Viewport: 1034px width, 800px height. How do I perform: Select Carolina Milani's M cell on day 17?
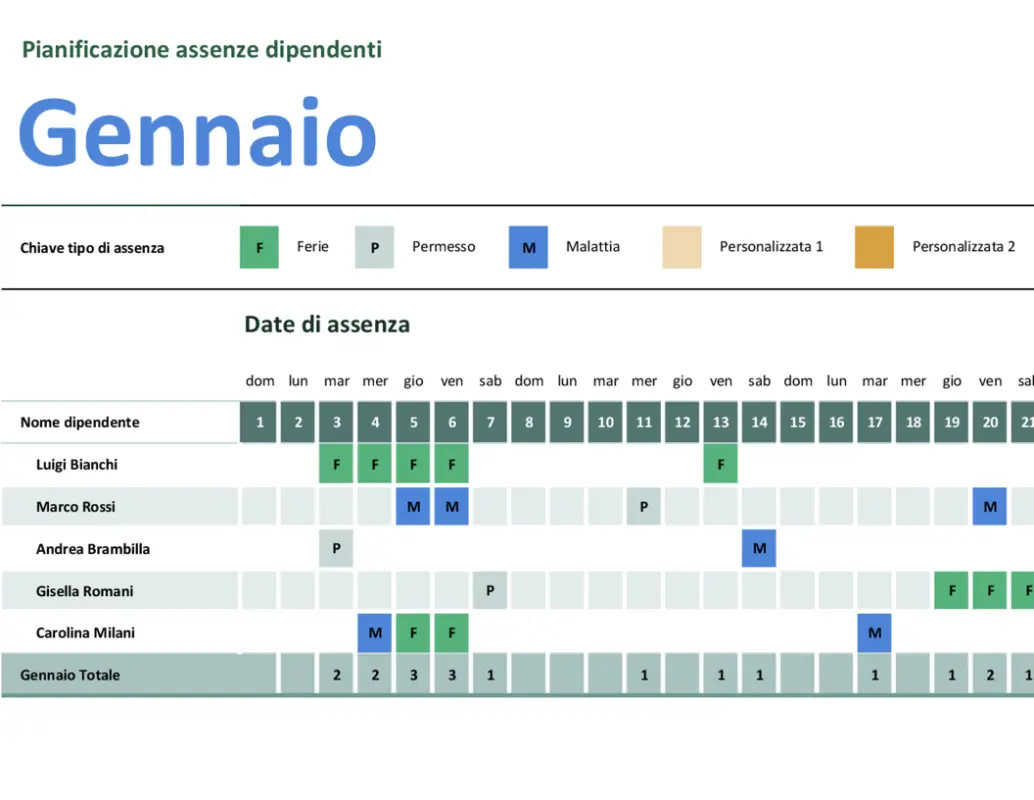(874, 632)
